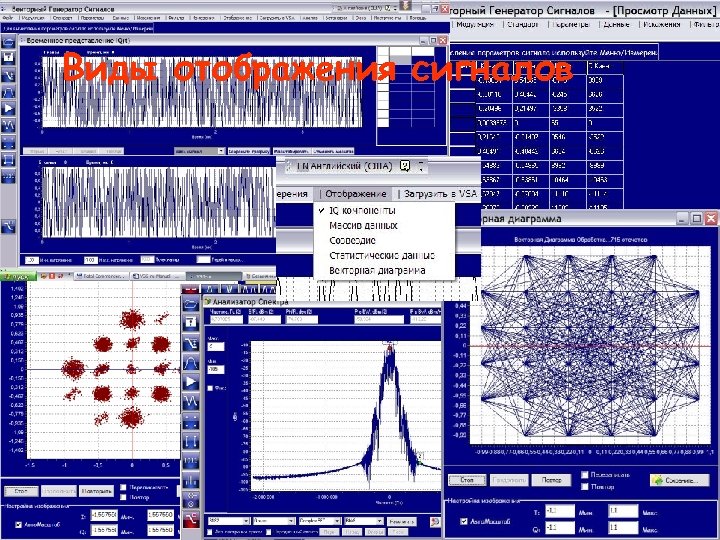The image size is (720, 540).
Task: Open file icon in time-domain window toolbar
Action: click(x=8, y=42)
